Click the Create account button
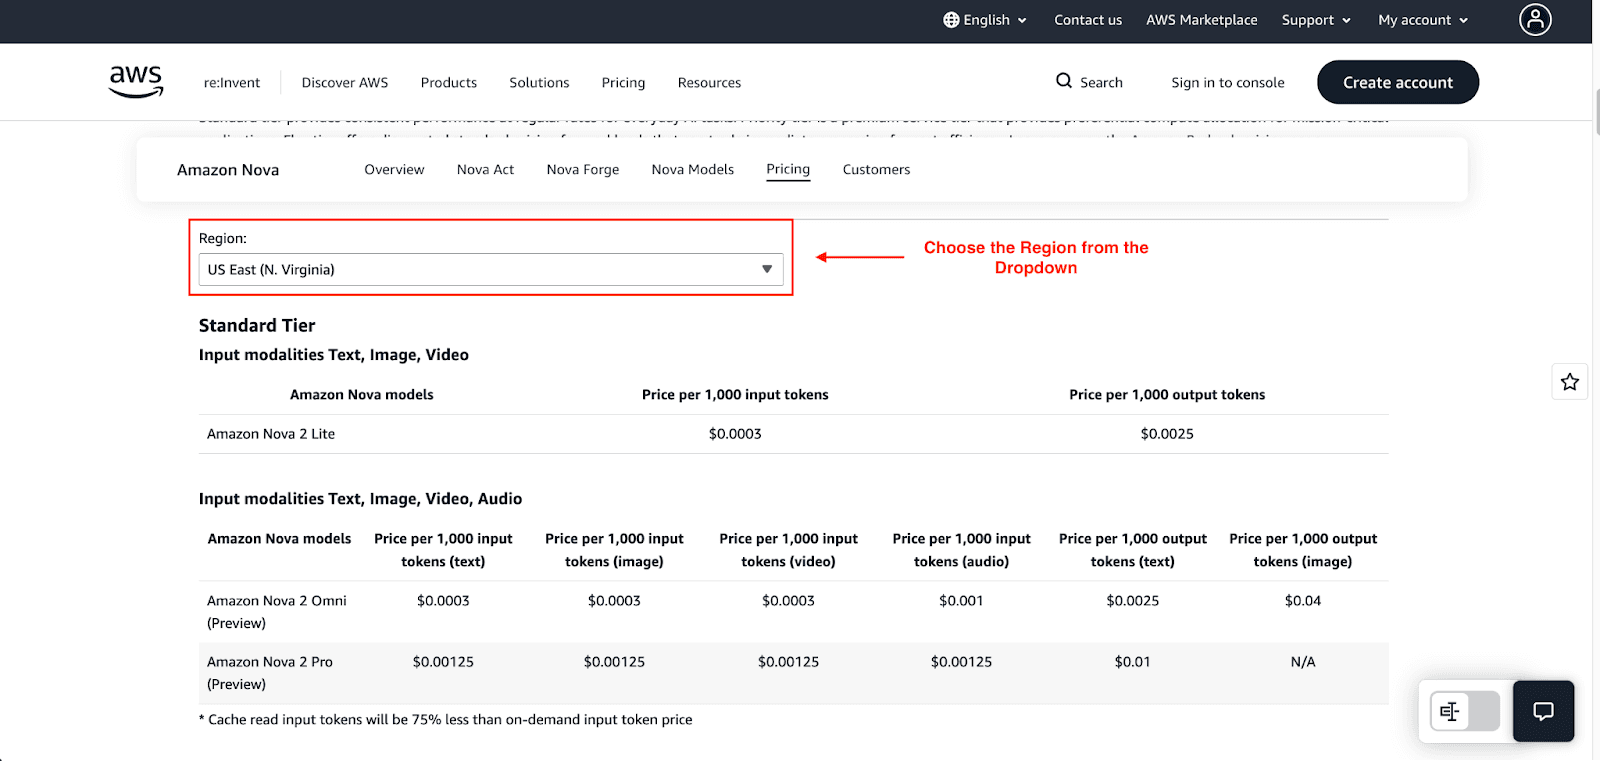The height and width of the screenshot is (761, 1600). pos(1398,82)
